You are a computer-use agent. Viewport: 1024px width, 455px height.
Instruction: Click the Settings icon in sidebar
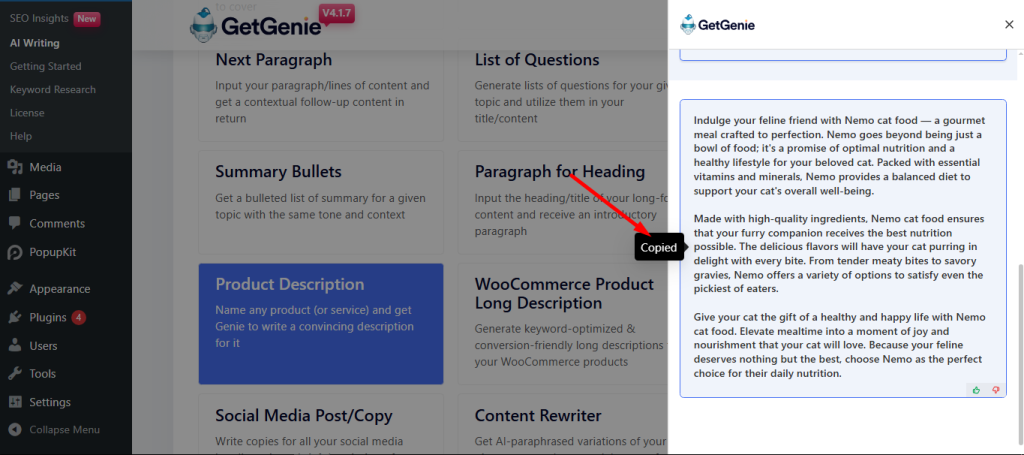15,402
